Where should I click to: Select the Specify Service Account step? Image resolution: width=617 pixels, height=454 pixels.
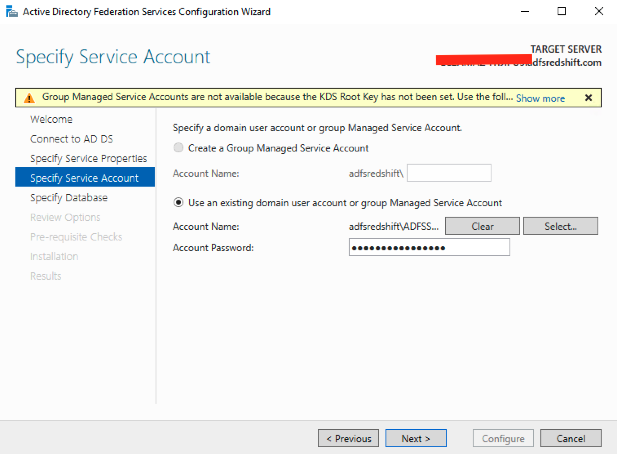[85, 177]
